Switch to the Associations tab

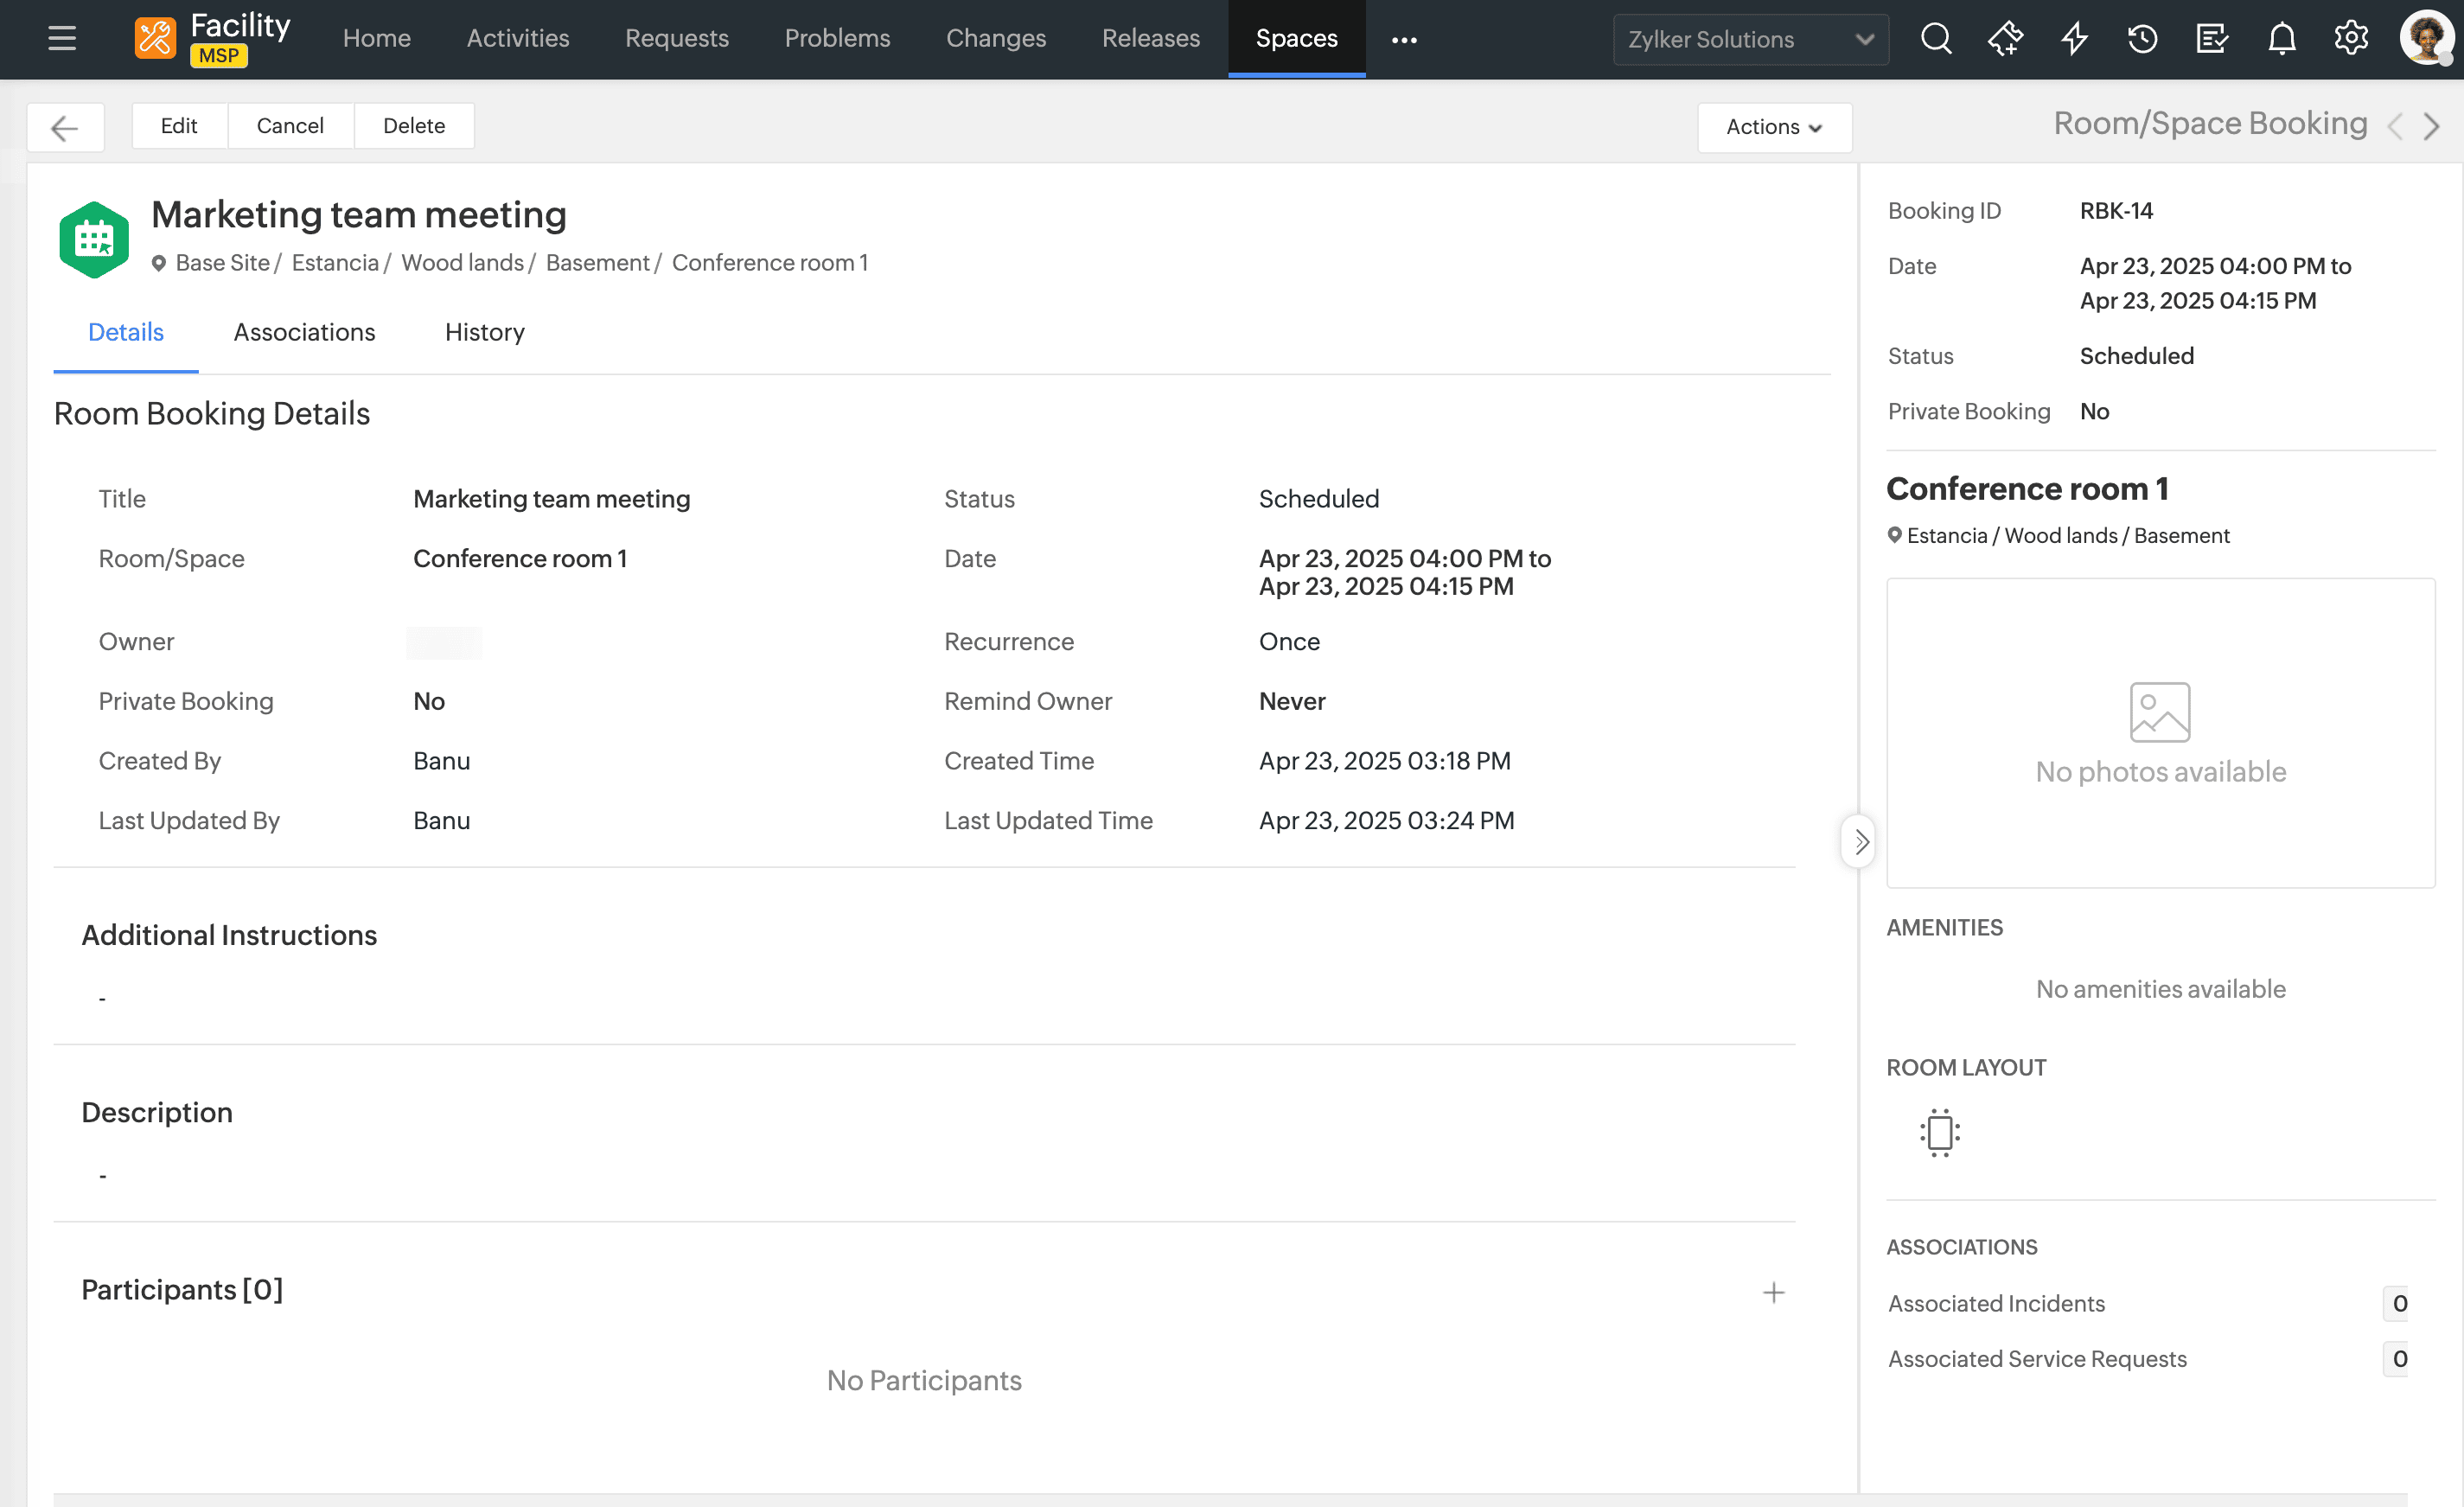coord(304,332)
